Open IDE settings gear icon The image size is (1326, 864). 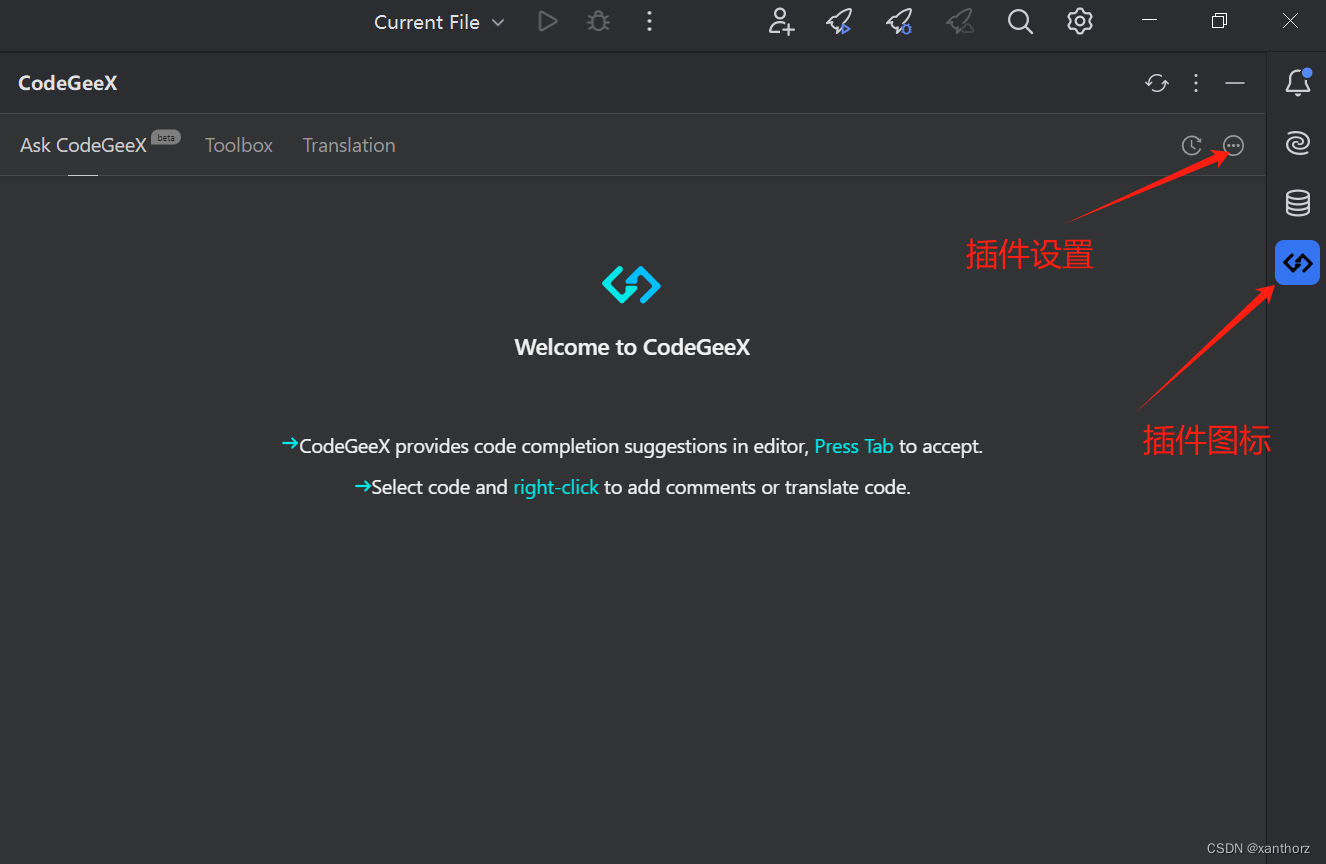point(1080,21)
